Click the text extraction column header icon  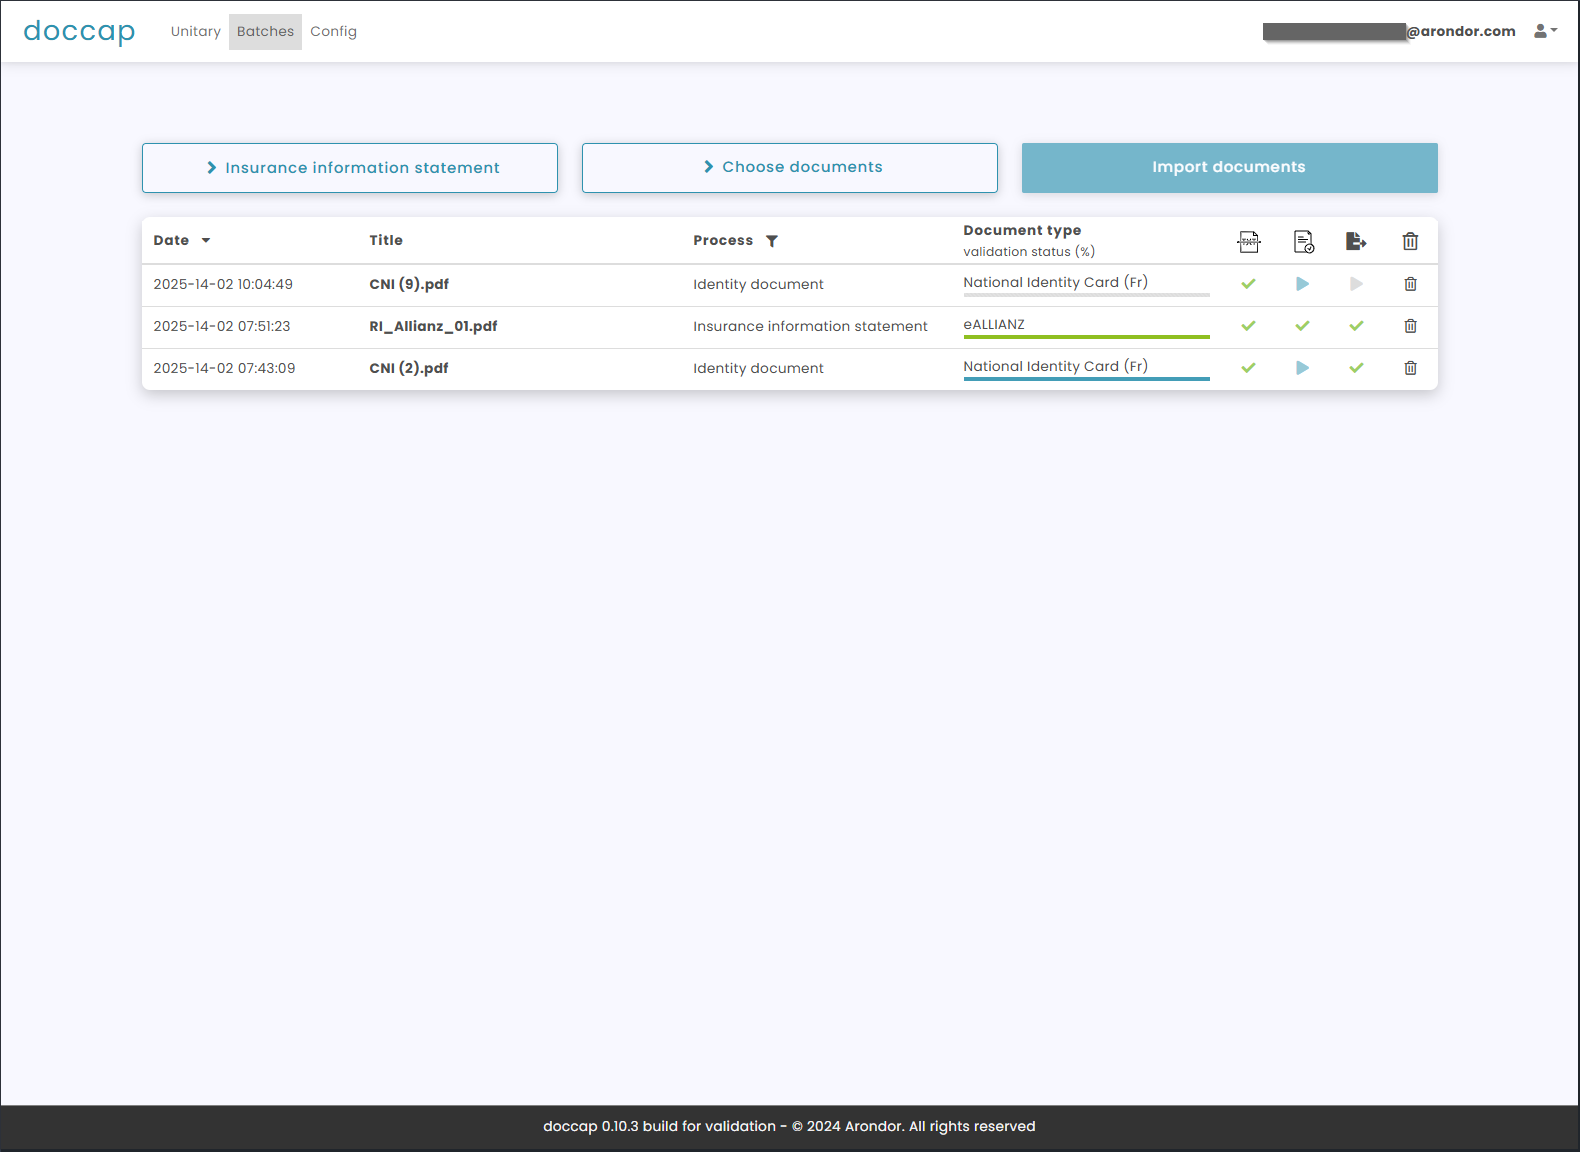pos(1248,241)
